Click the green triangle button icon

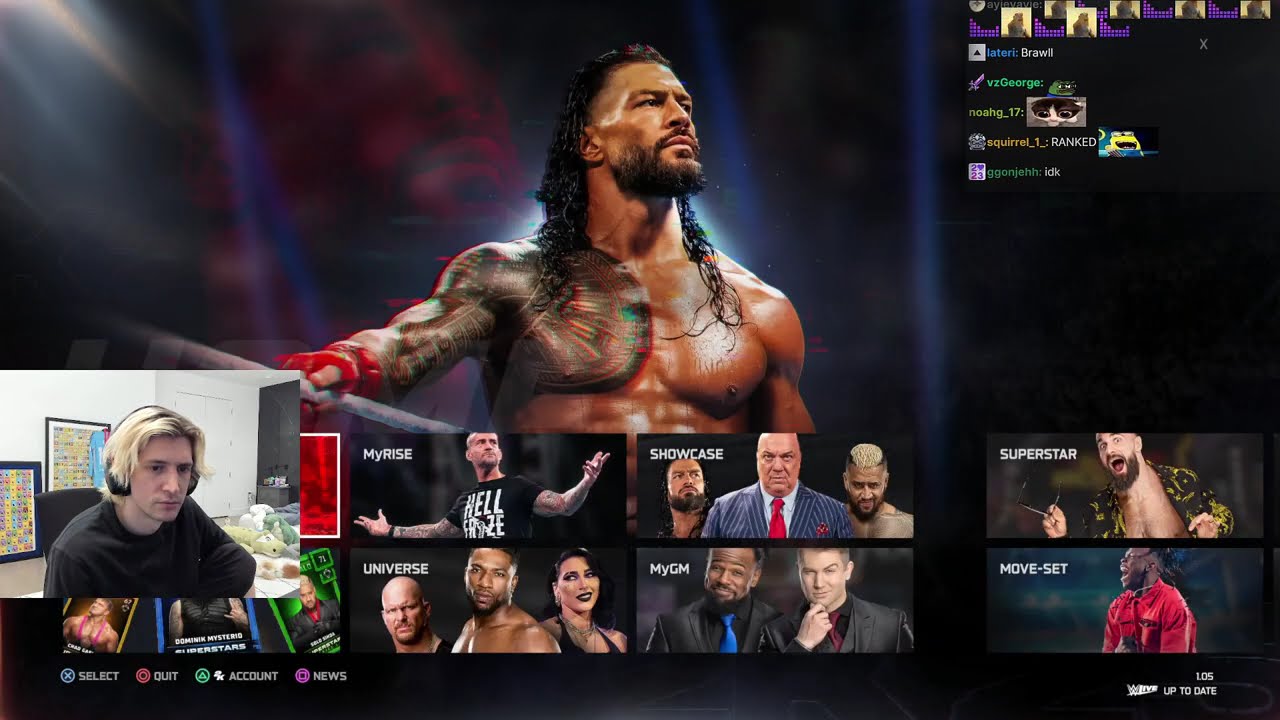[x=202, y=676]
